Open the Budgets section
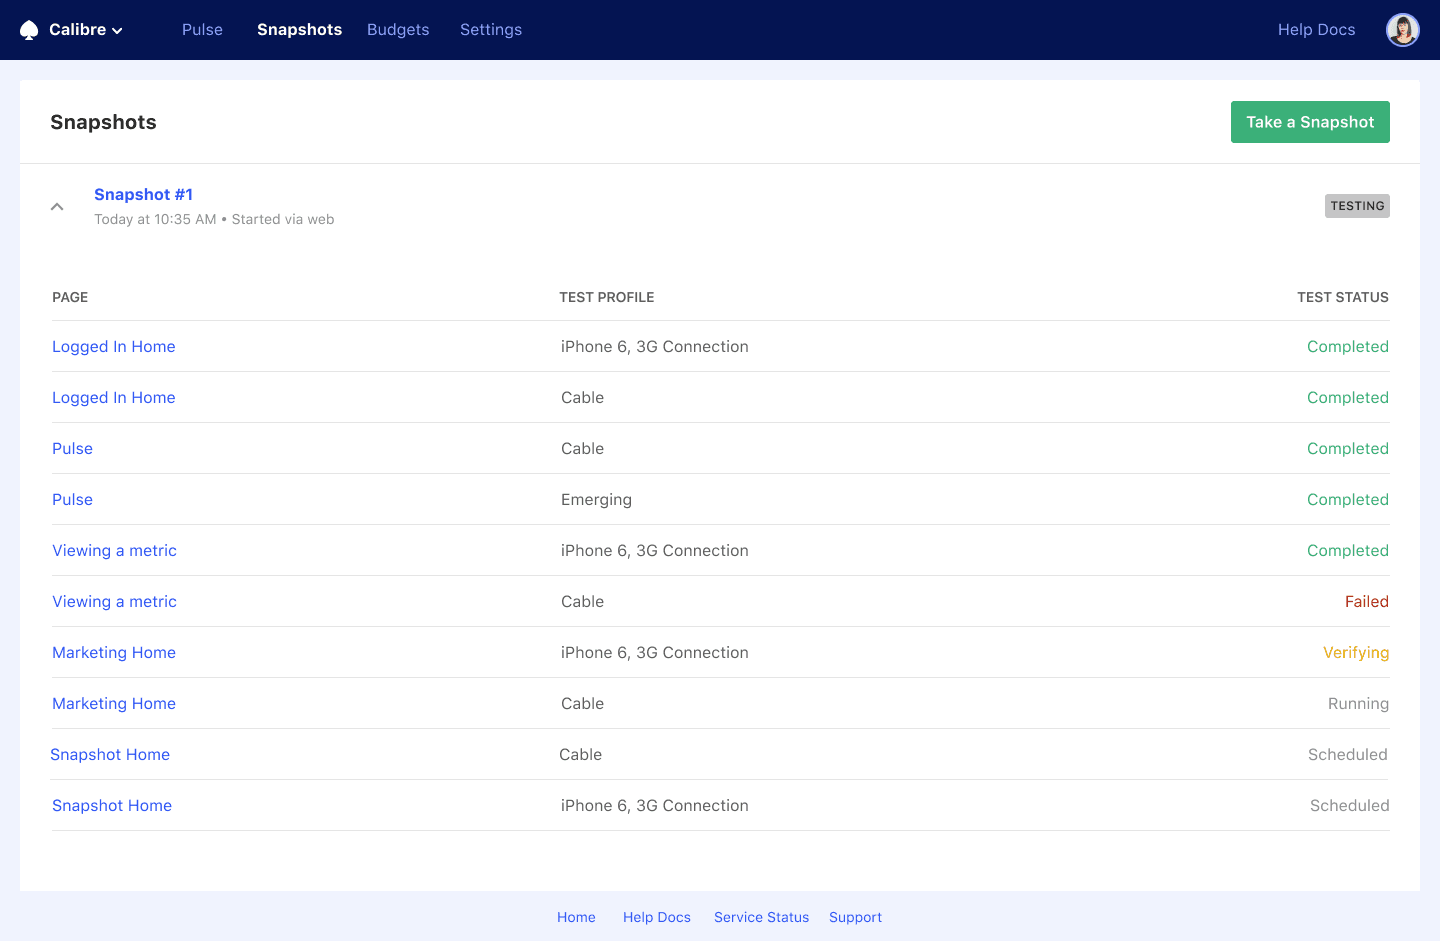The height and width of the screenshot is (941, 1440). 398,30
